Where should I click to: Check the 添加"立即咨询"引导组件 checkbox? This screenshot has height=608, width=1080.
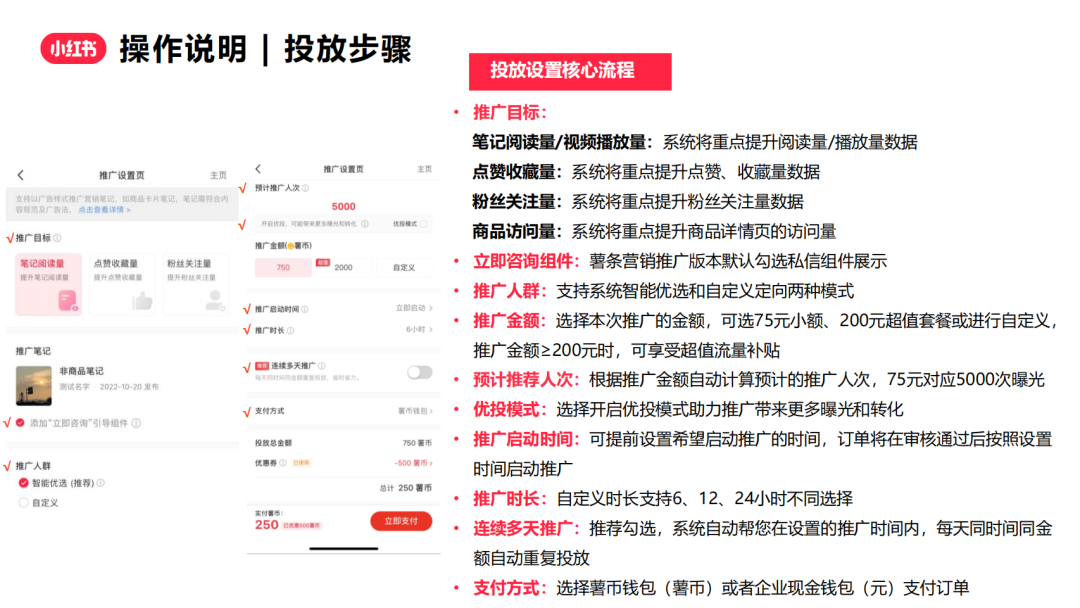(x=20, y=423)
